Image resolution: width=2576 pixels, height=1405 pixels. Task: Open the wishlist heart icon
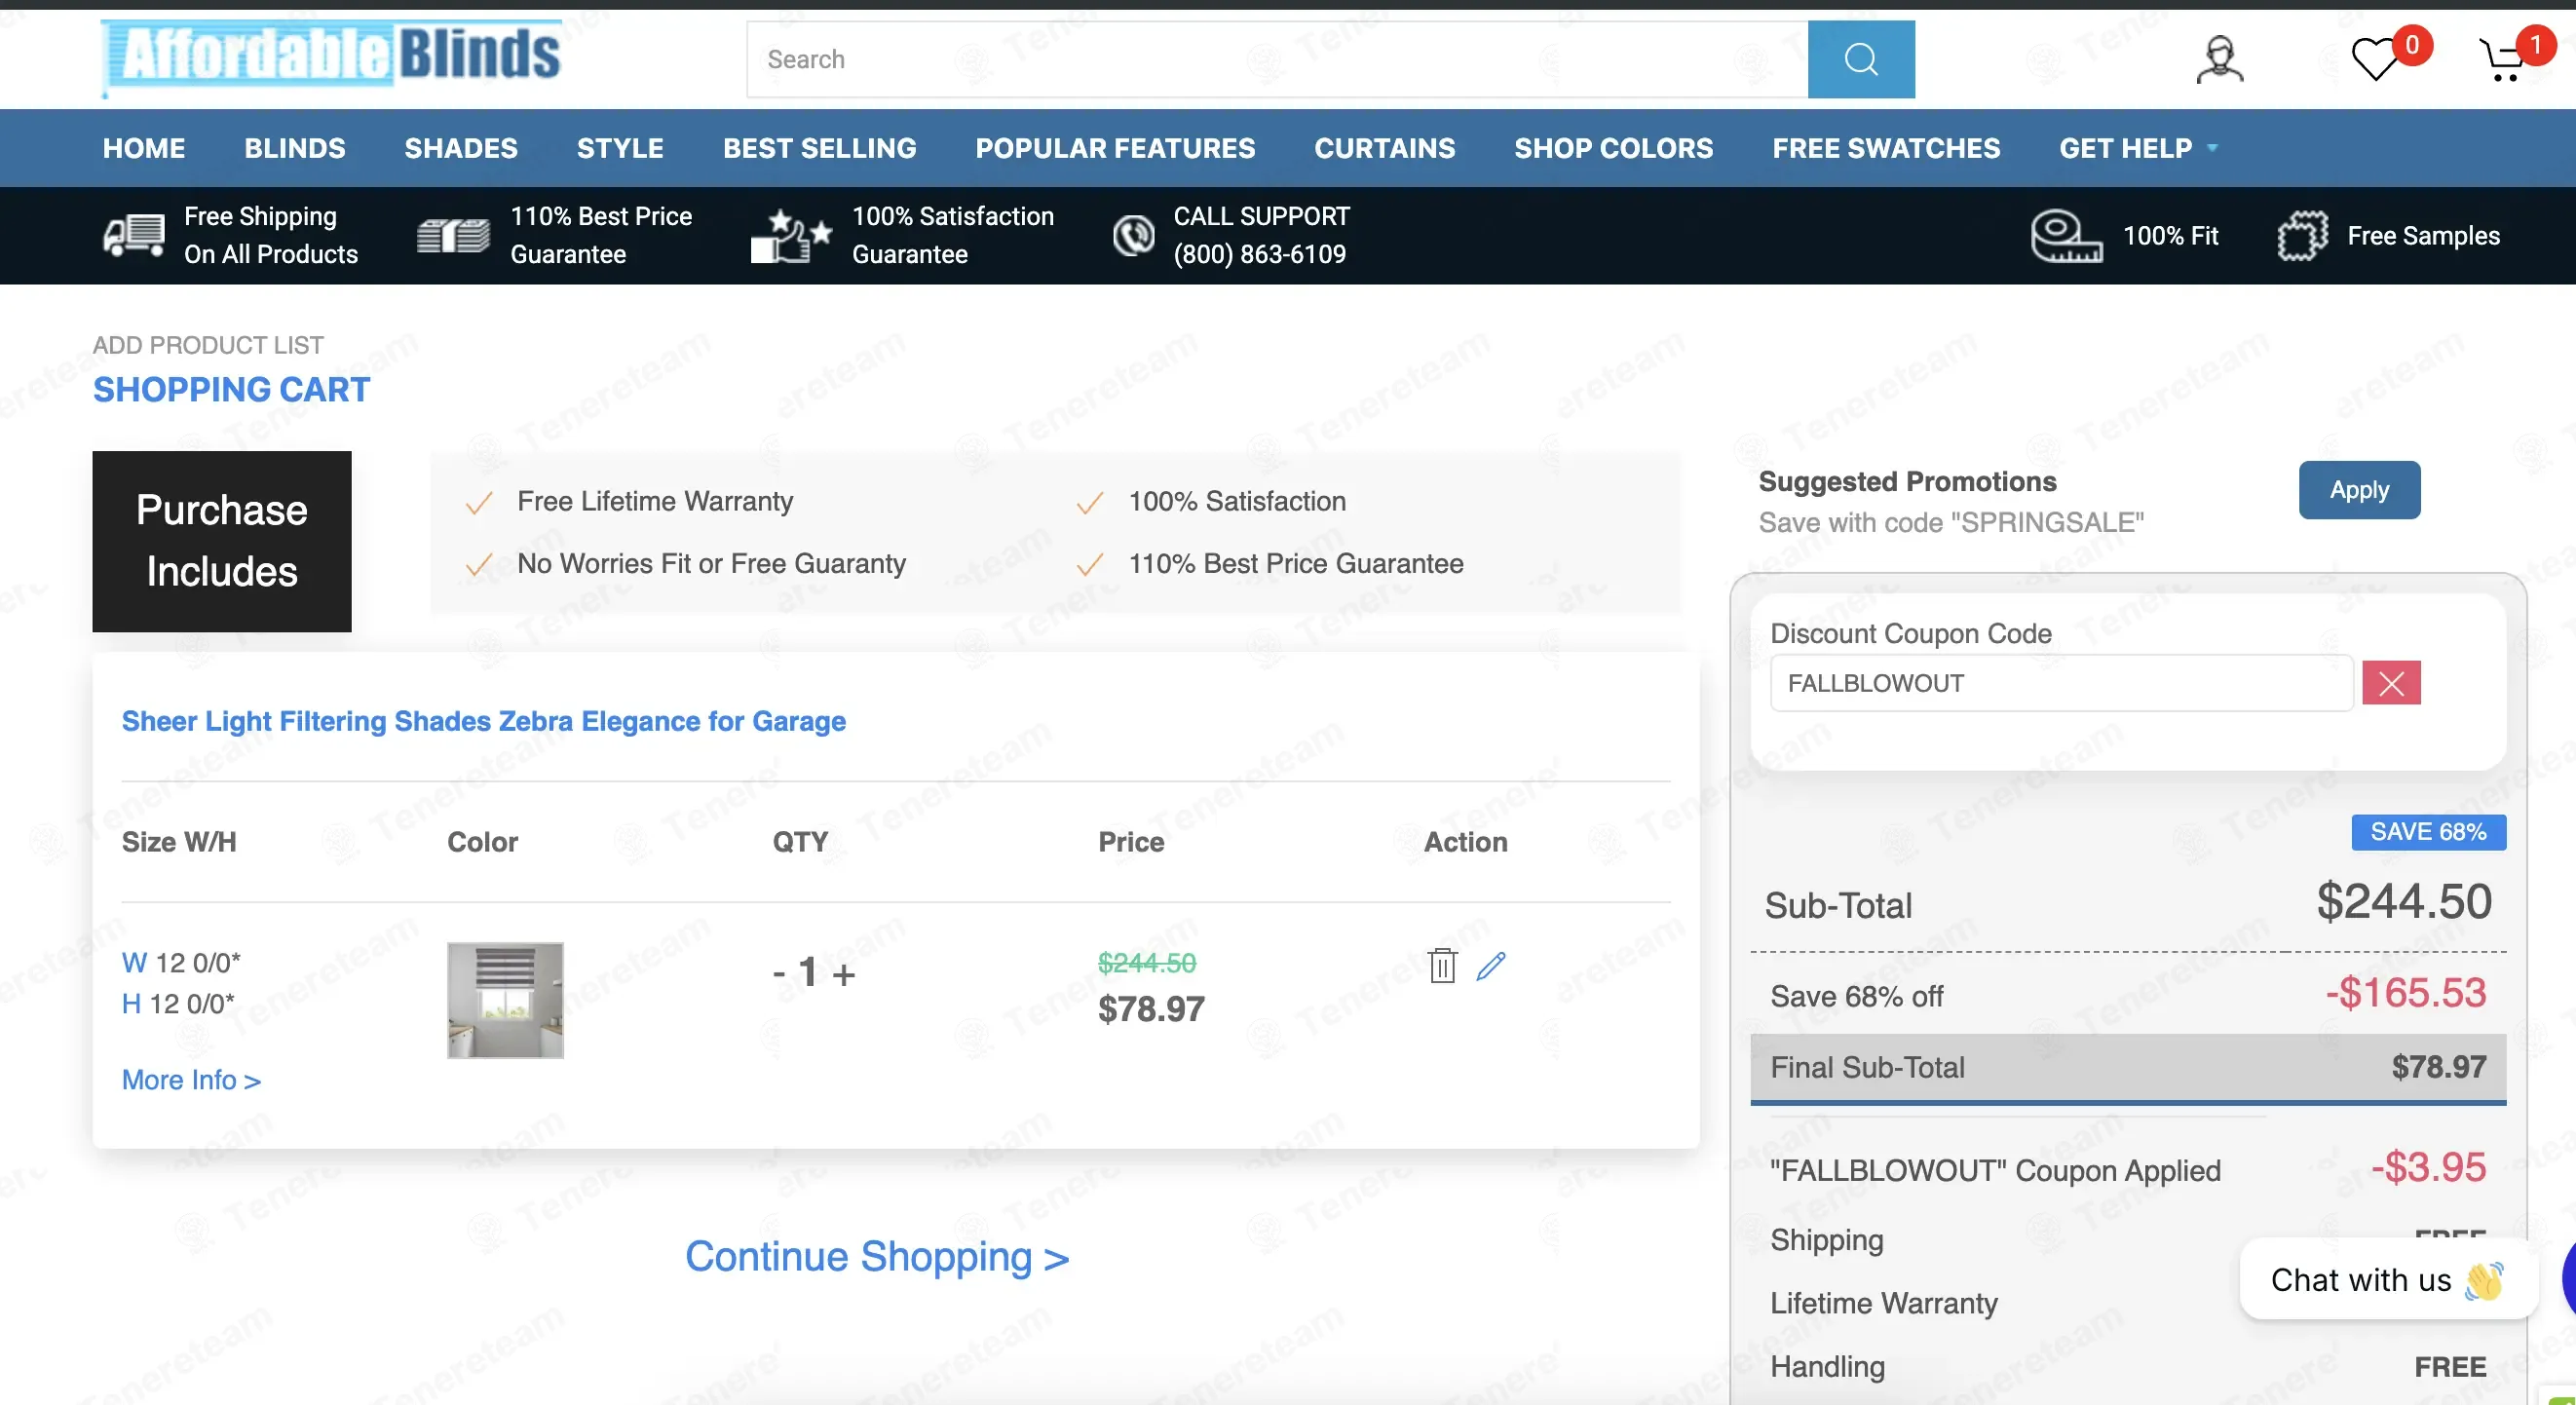2375,59
